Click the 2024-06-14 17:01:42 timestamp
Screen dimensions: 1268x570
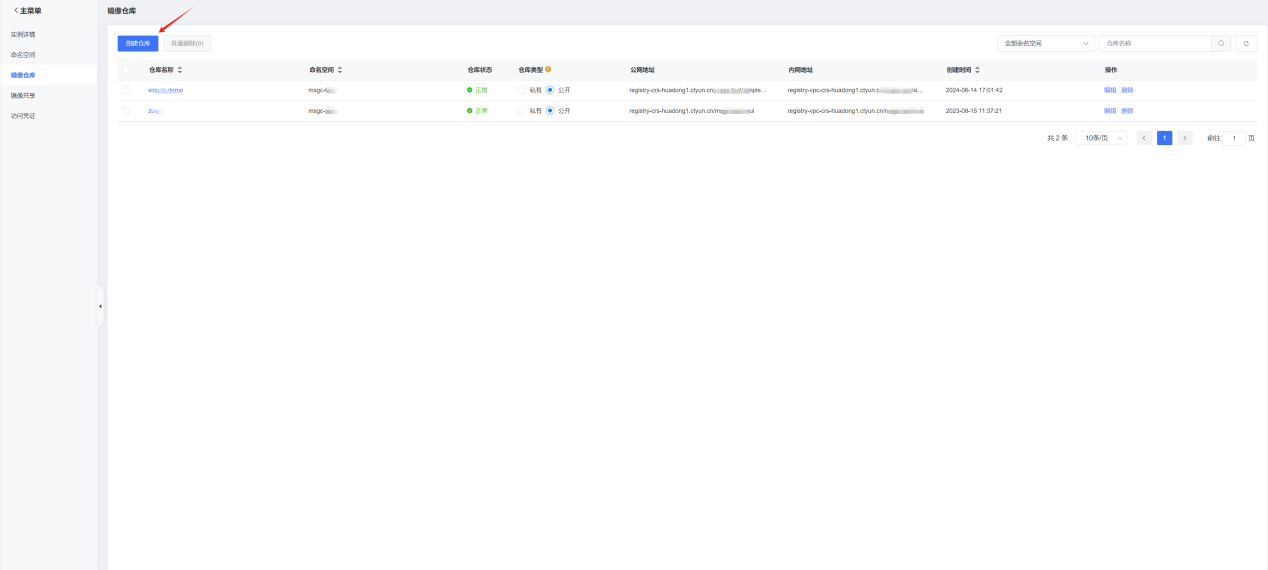pos(974,90)
